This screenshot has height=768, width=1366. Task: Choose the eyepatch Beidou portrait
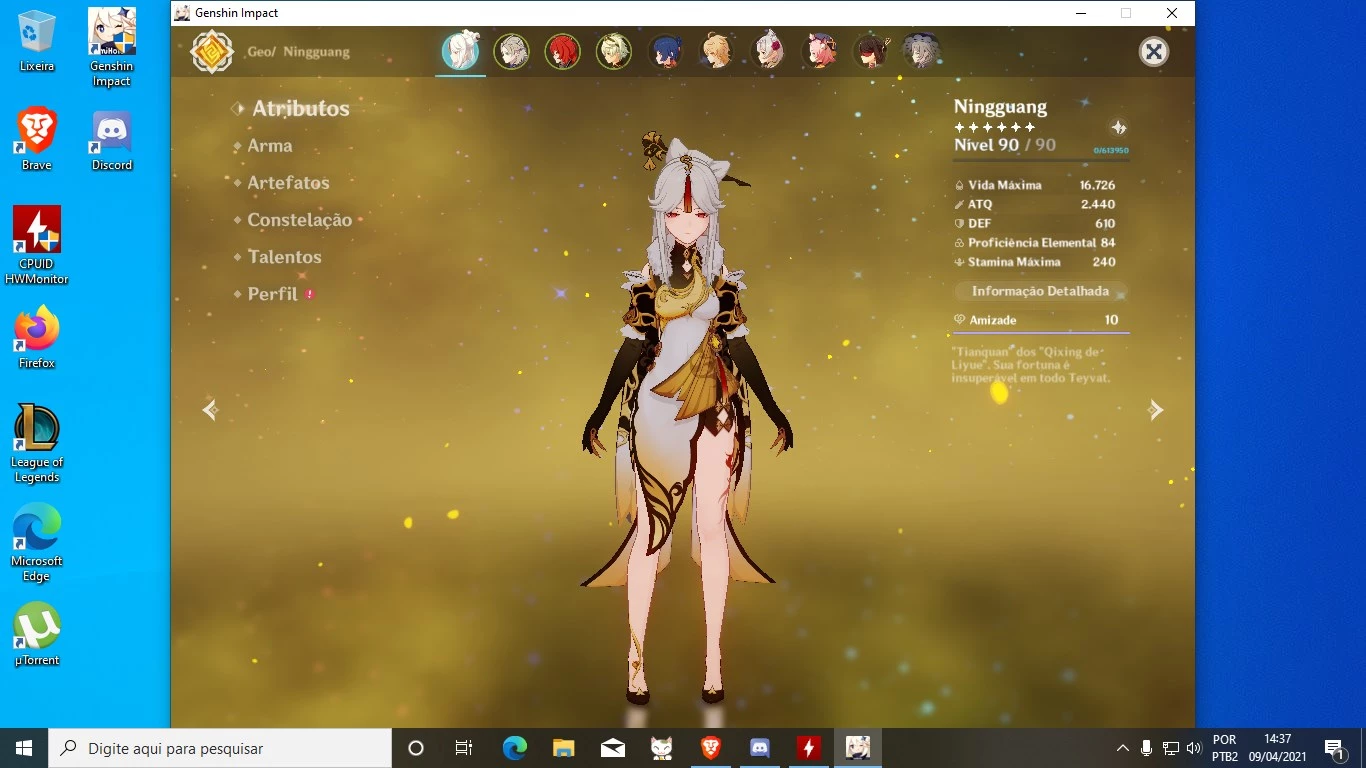871,51
